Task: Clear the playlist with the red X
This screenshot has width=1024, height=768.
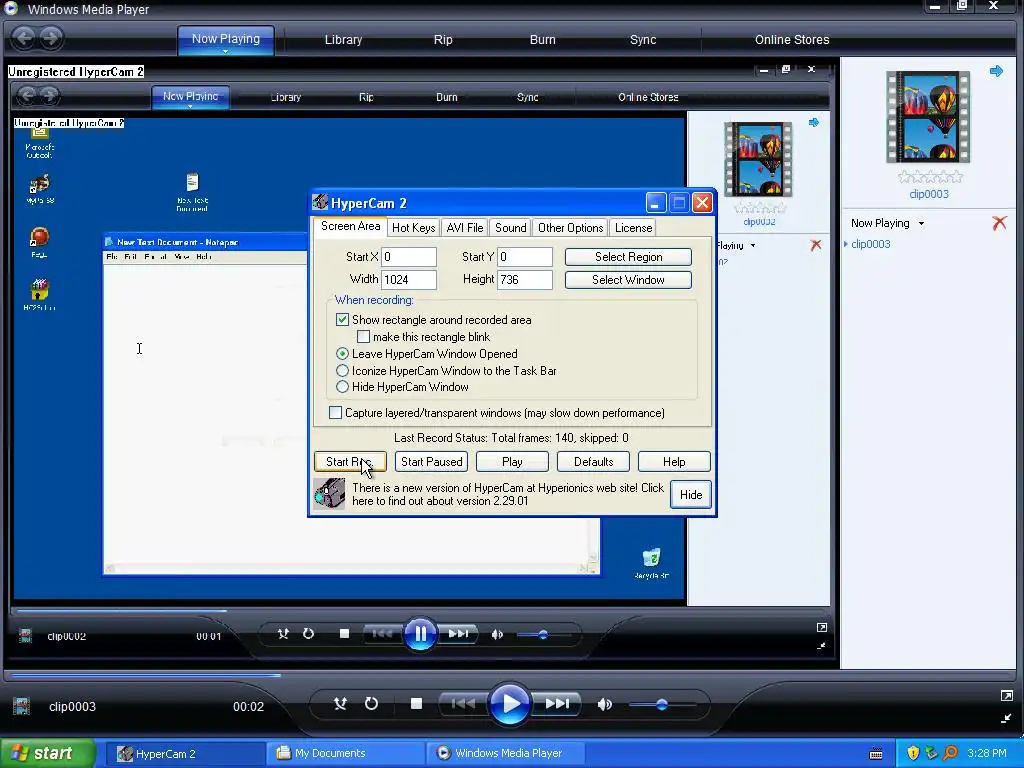Action: [999, 223]
